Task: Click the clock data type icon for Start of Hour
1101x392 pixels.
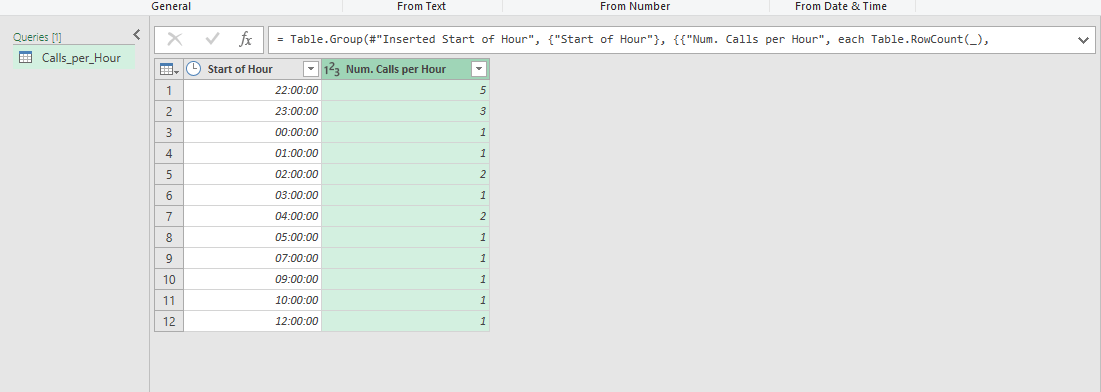Action: pyautogui.click(x=193, y=69)
